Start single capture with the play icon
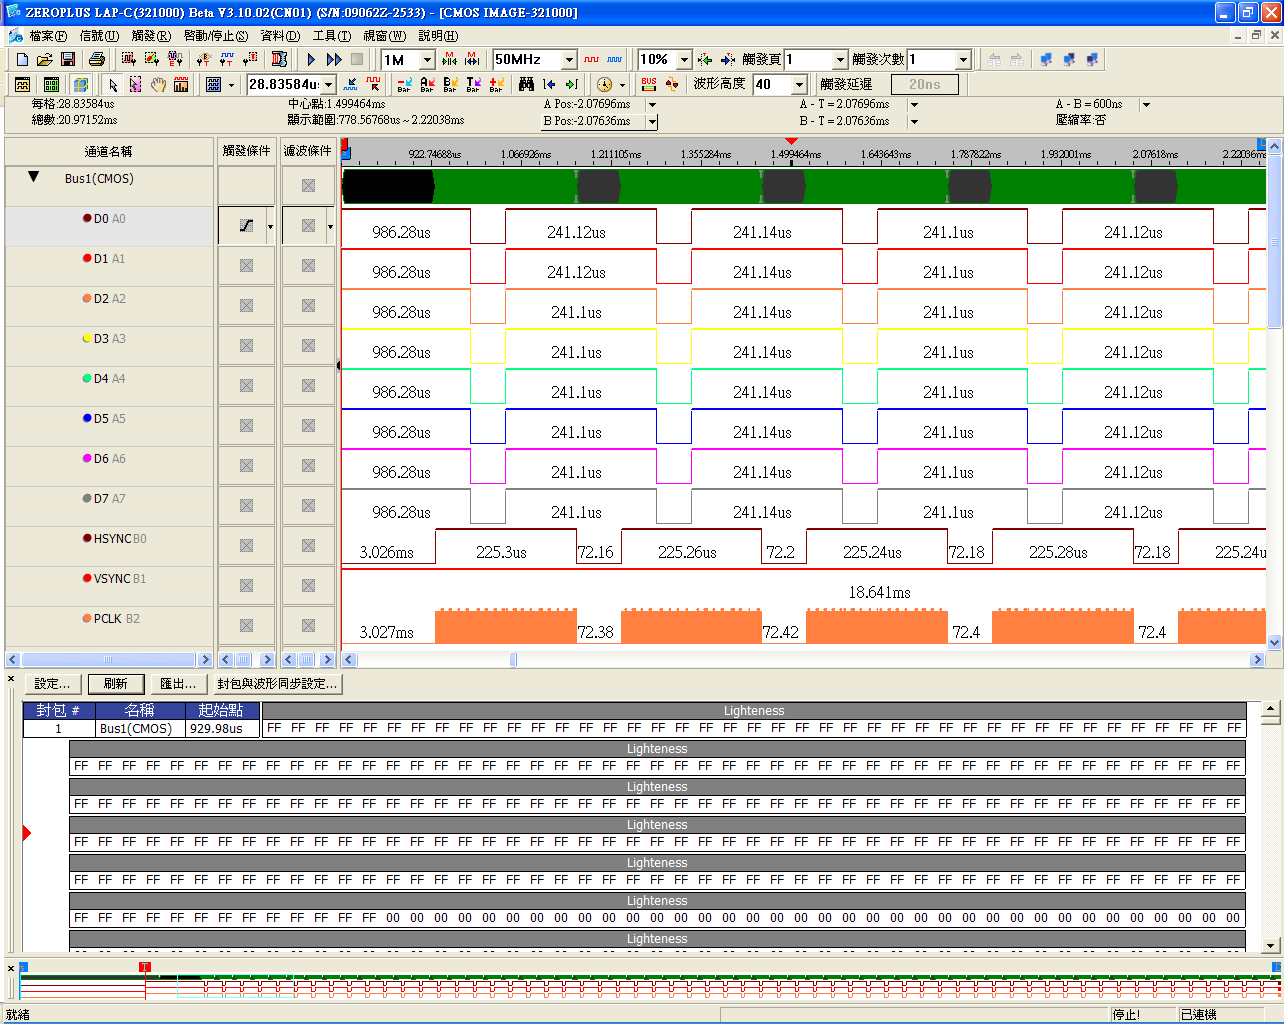 tap(311, 60)
